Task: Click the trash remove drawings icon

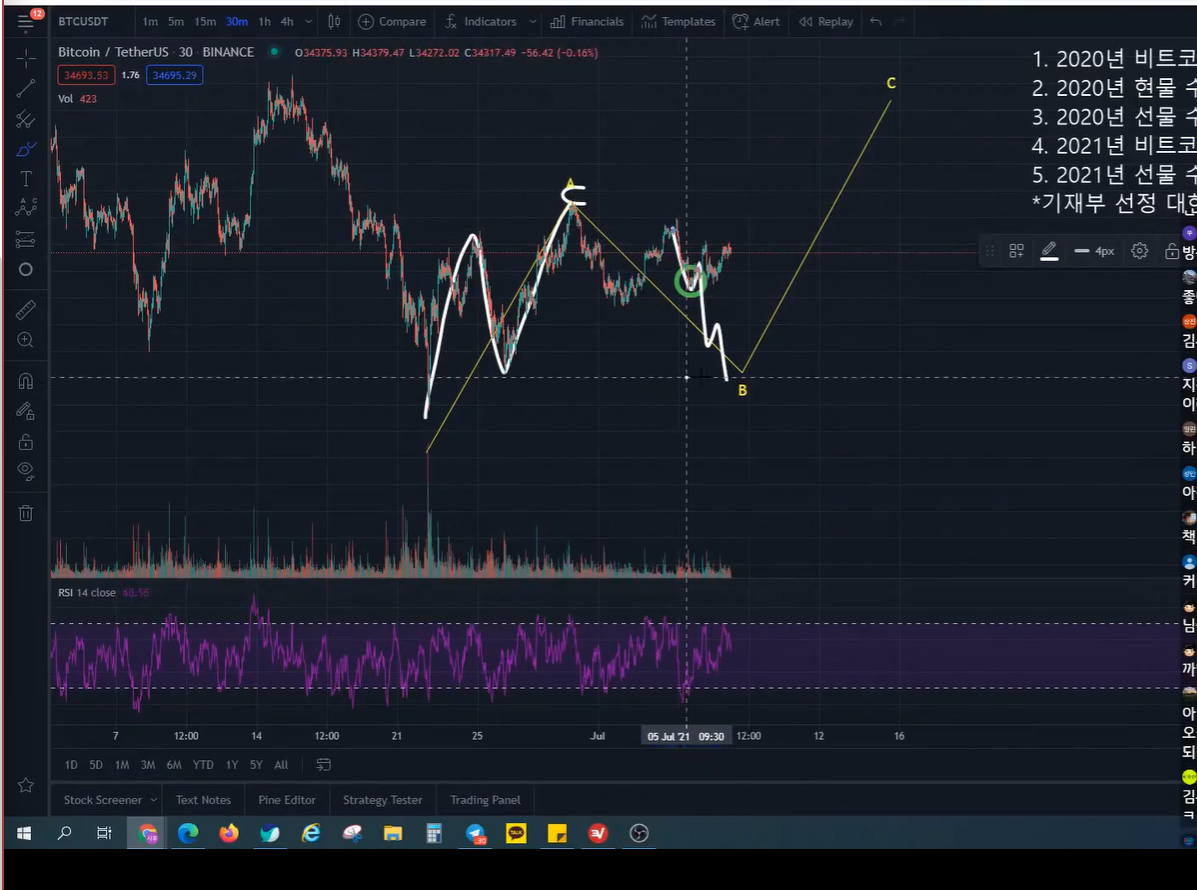Action: (x=25, y=513)
